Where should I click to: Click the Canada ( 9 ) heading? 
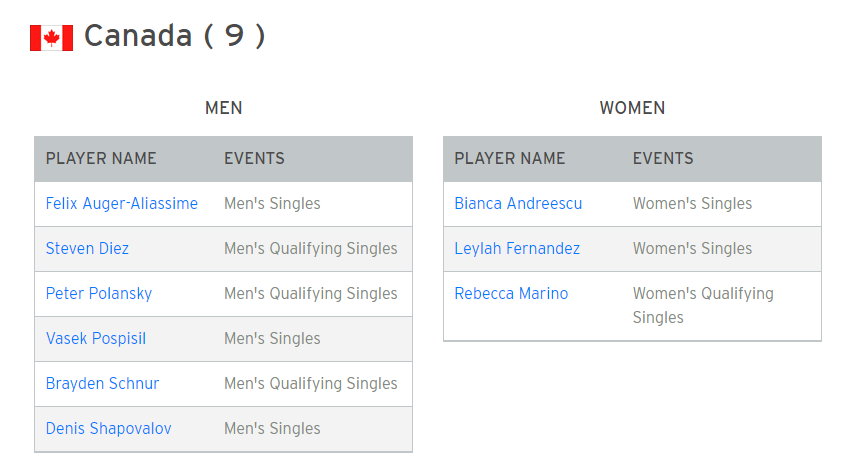pyautogui.click(x=174, y=36)
